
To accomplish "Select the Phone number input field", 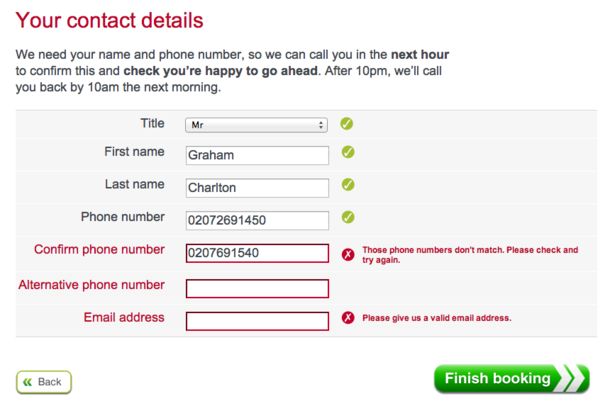I will click(257, 220).
